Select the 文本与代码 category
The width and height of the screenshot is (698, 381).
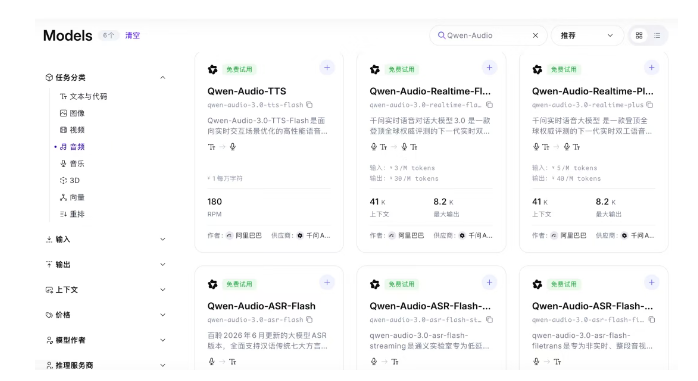[x=84, y=97]
